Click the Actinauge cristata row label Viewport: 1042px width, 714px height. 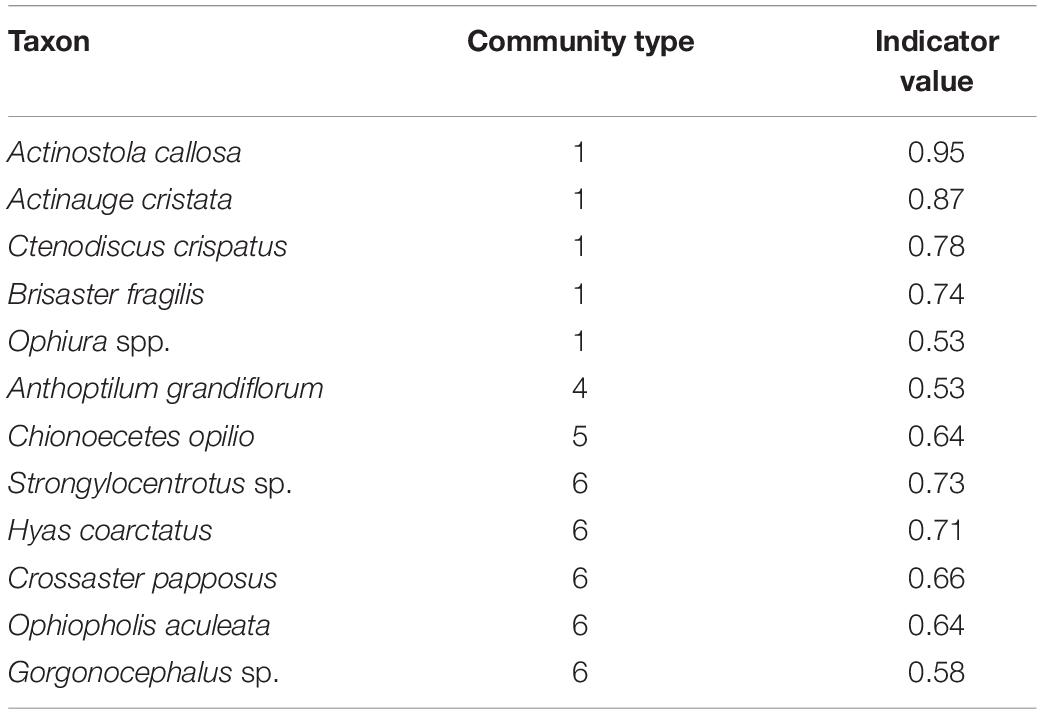[x=119, y=199]
